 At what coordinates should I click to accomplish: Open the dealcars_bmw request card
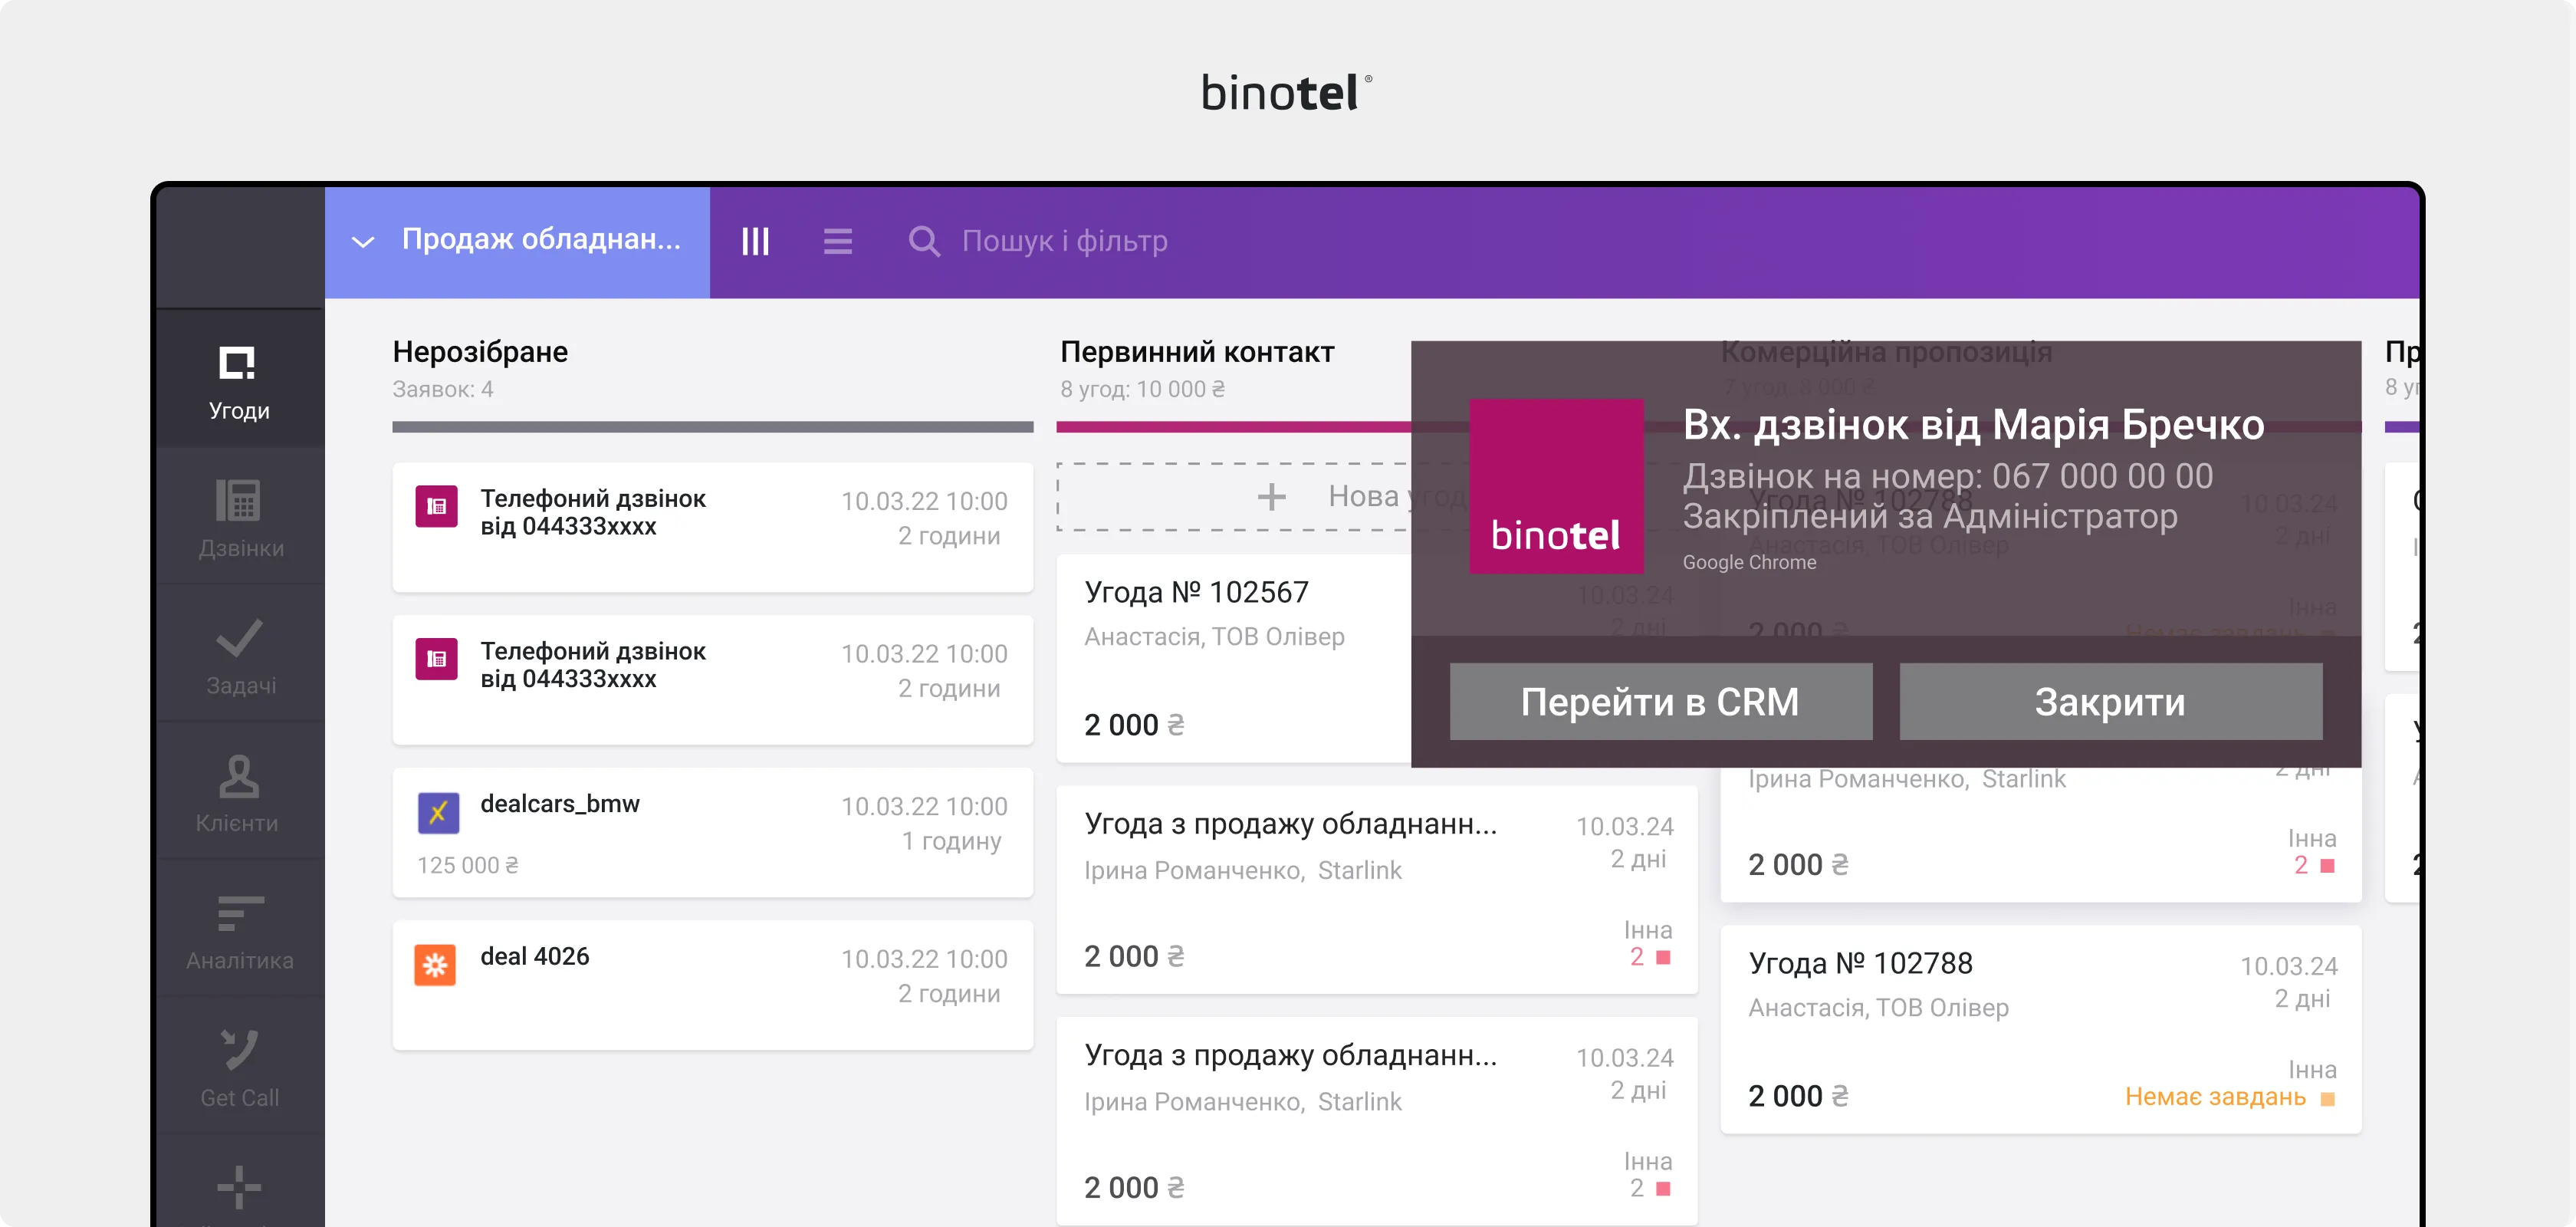click(712, 832)
